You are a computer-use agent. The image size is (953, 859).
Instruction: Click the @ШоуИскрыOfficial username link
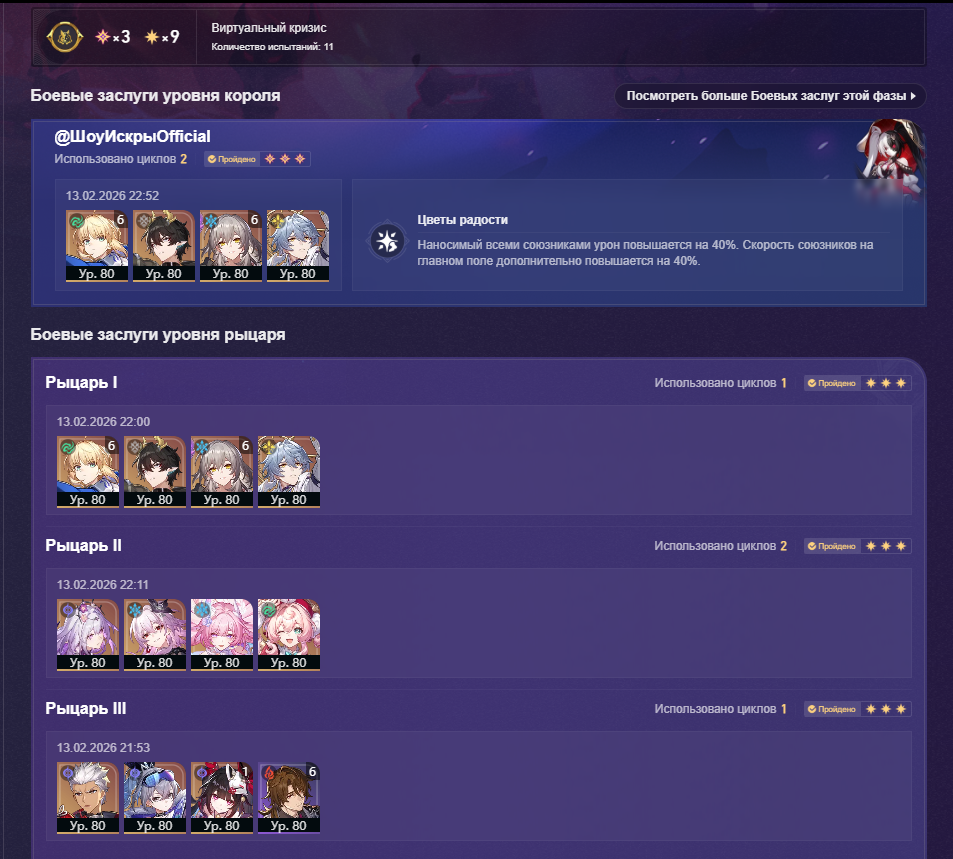(x=132, y=137)
